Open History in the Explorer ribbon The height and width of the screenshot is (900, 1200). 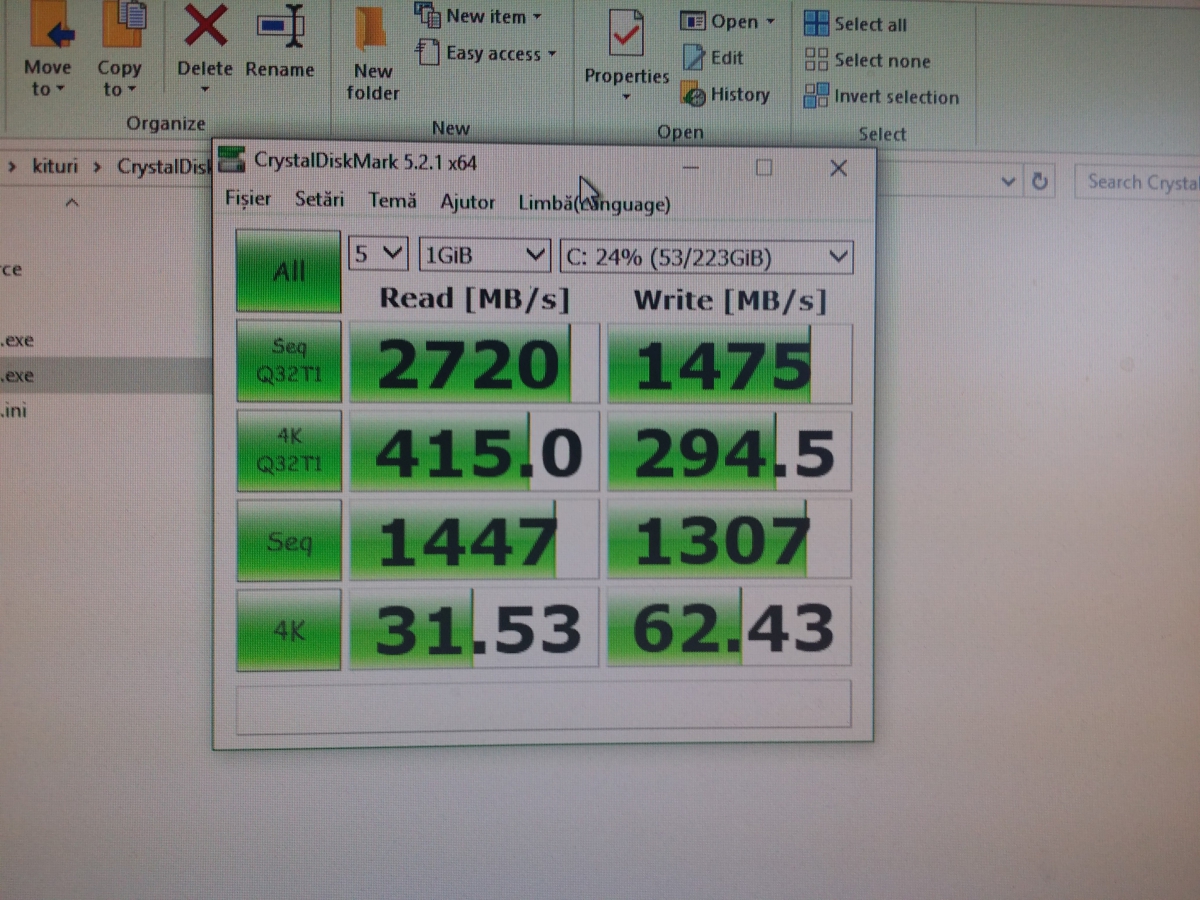pyautogui.click(x=726, y=95)
